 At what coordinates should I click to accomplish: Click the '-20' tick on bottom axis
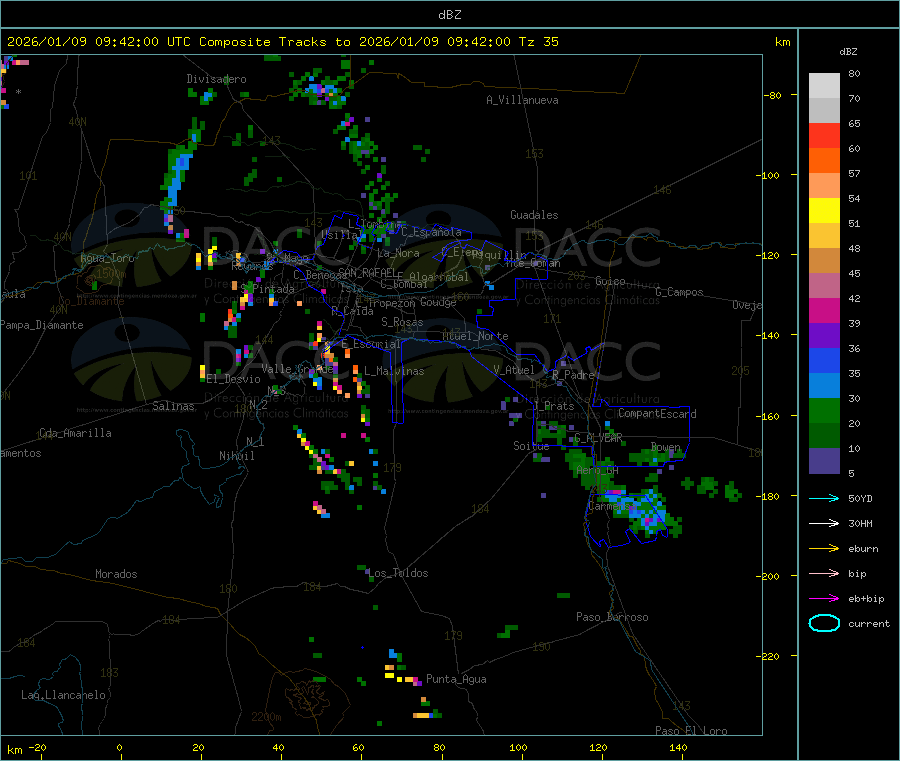[38, 747]
